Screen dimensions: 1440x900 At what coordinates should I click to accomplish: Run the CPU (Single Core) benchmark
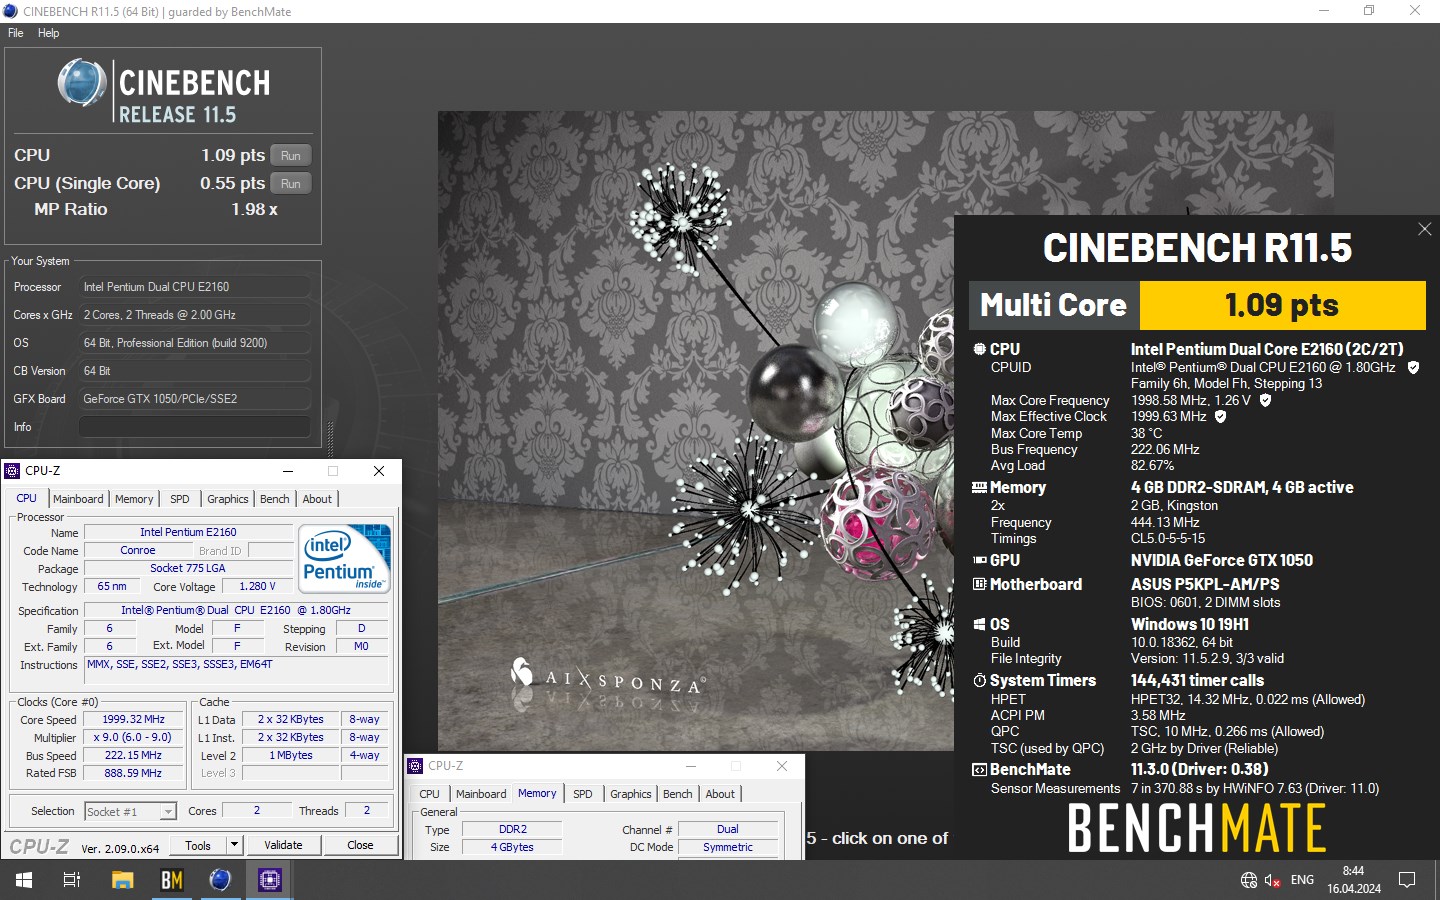[291, 184]
